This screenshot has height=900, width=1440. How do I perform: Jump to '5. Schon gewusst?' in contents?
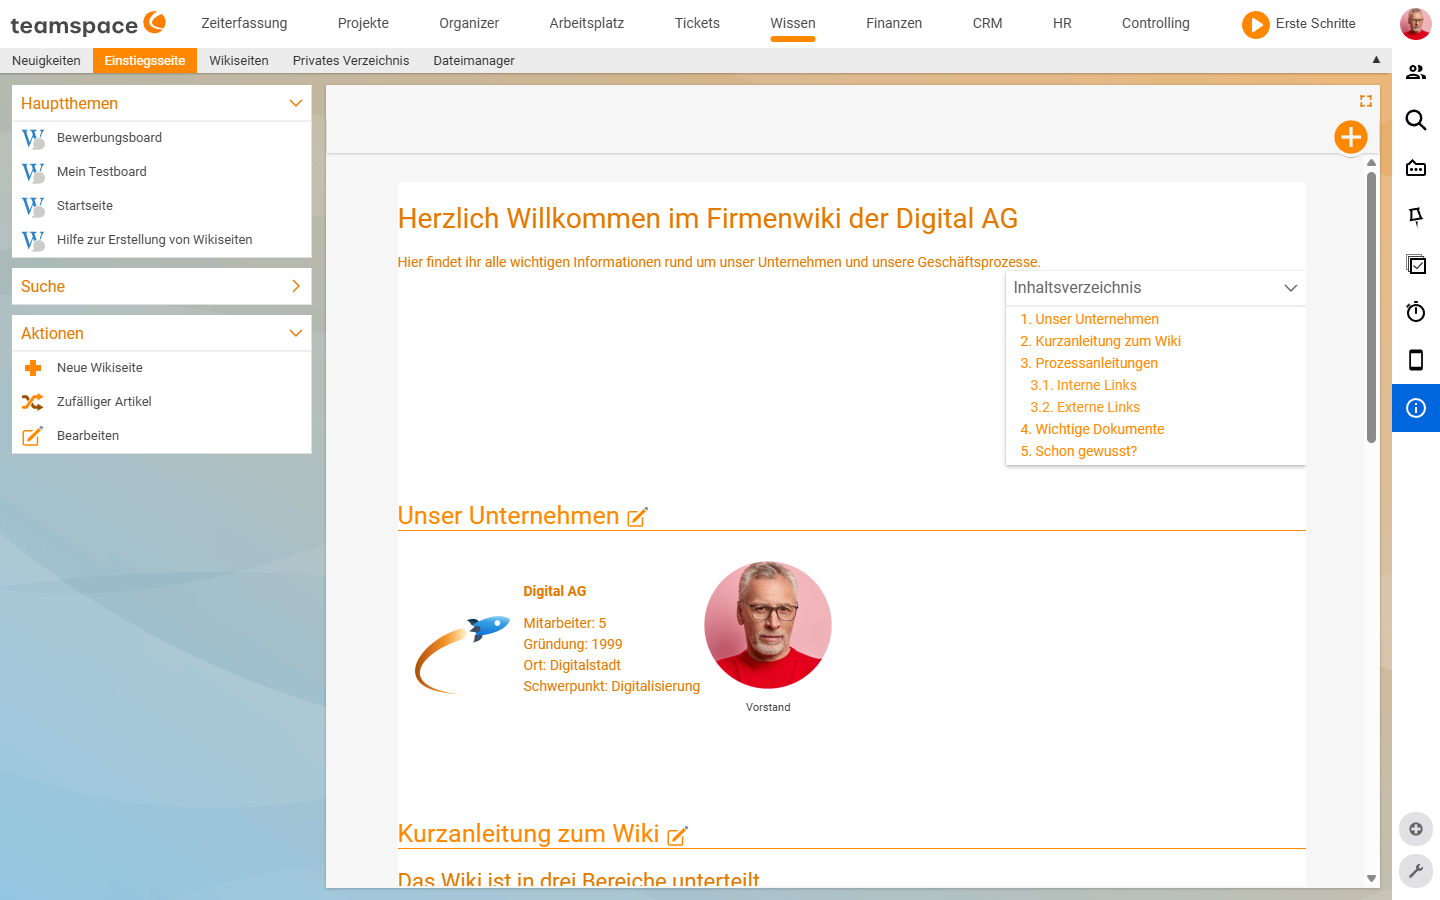click(1078, 451)
